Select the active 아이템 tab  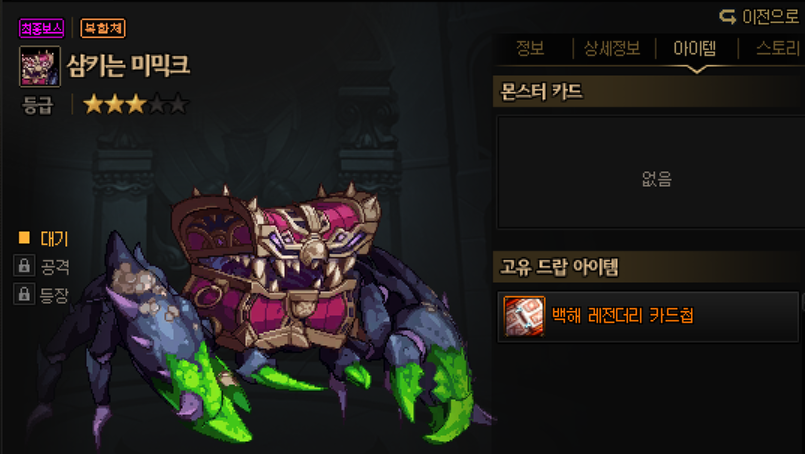[x=695, y=48]
